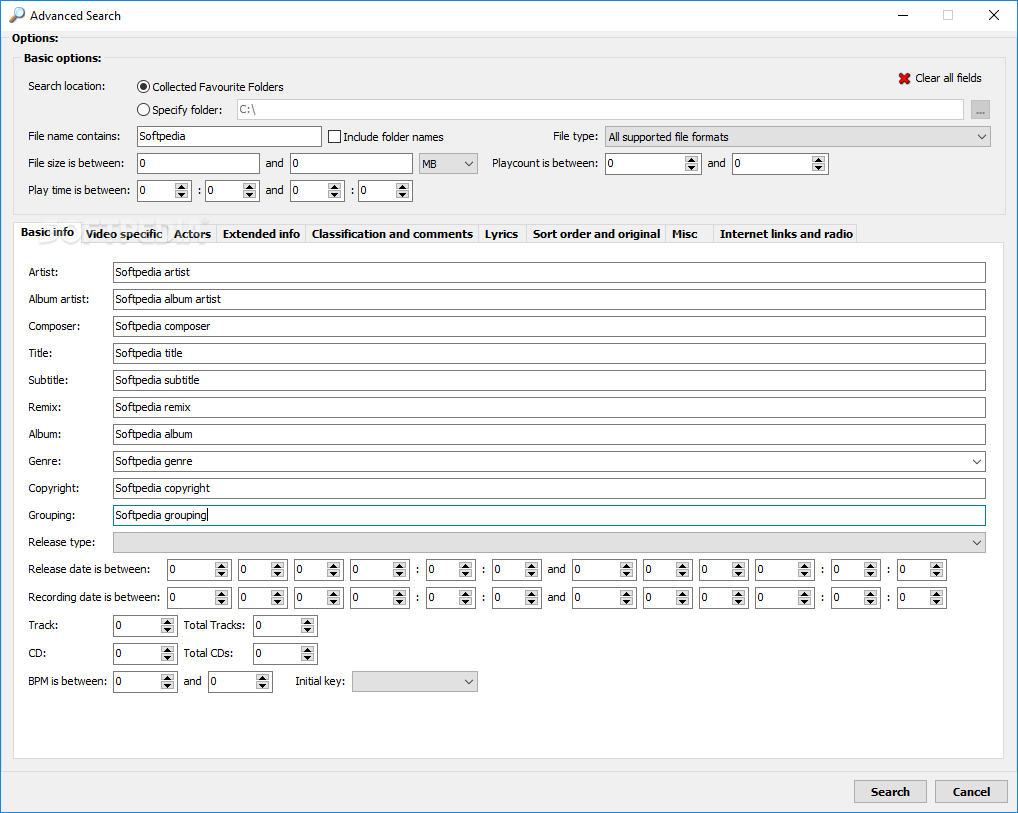The height and width of the screenshot is (813, 1018).
Task: Go to Internet links and radio tab
Action: [786, 234]
